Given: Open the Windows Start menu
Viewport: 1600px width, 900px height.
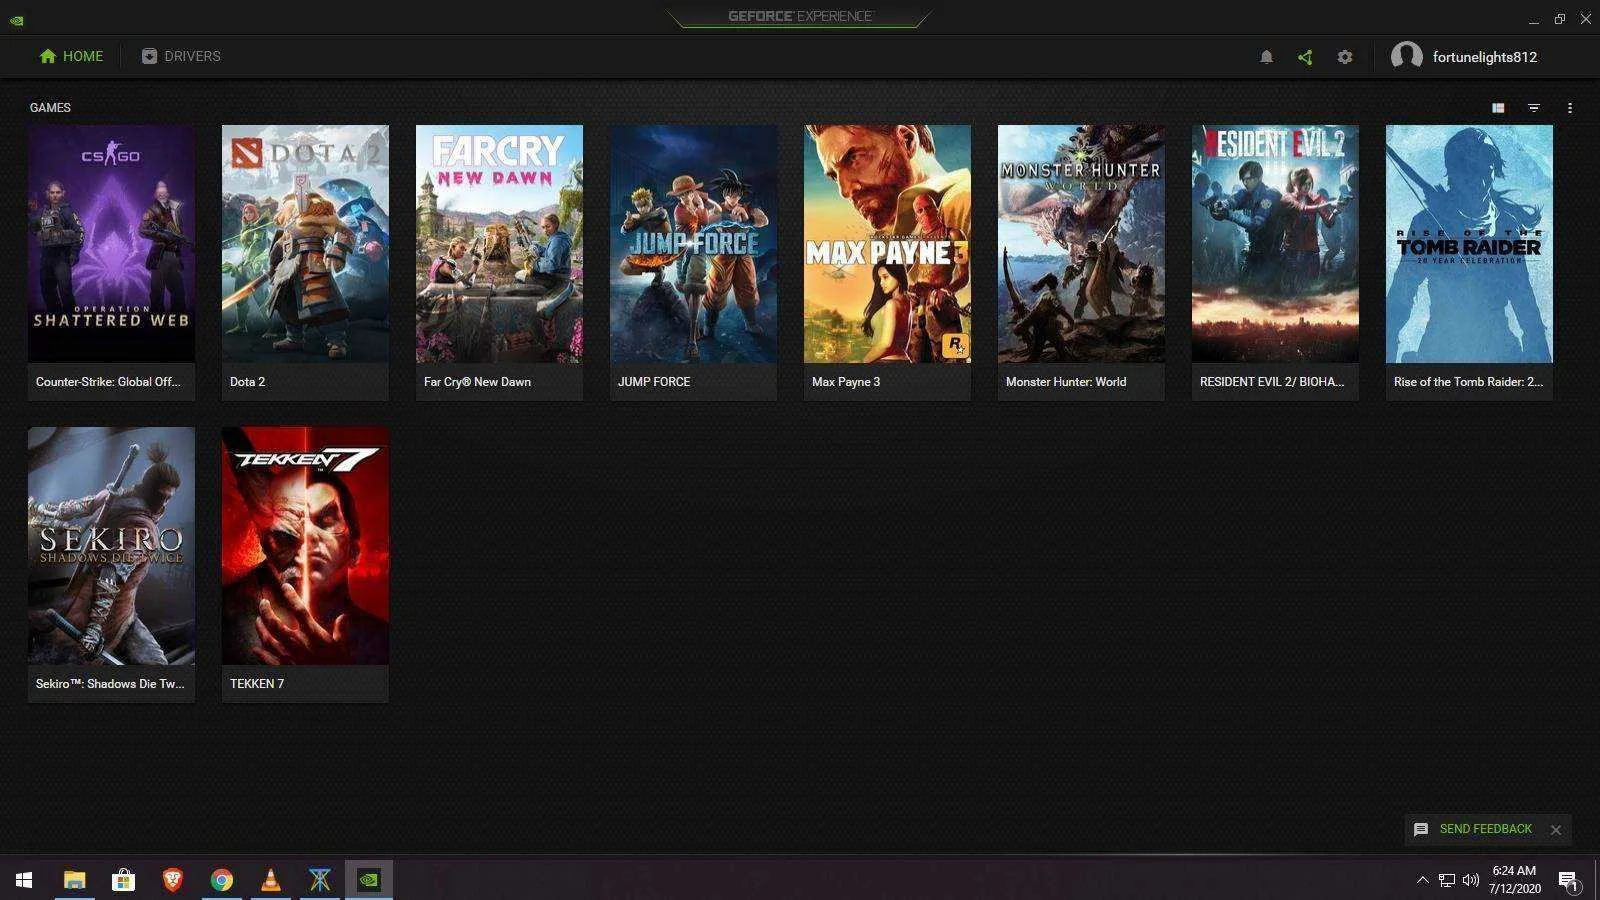Looking at the screenshot, I should tap(24, 880).
